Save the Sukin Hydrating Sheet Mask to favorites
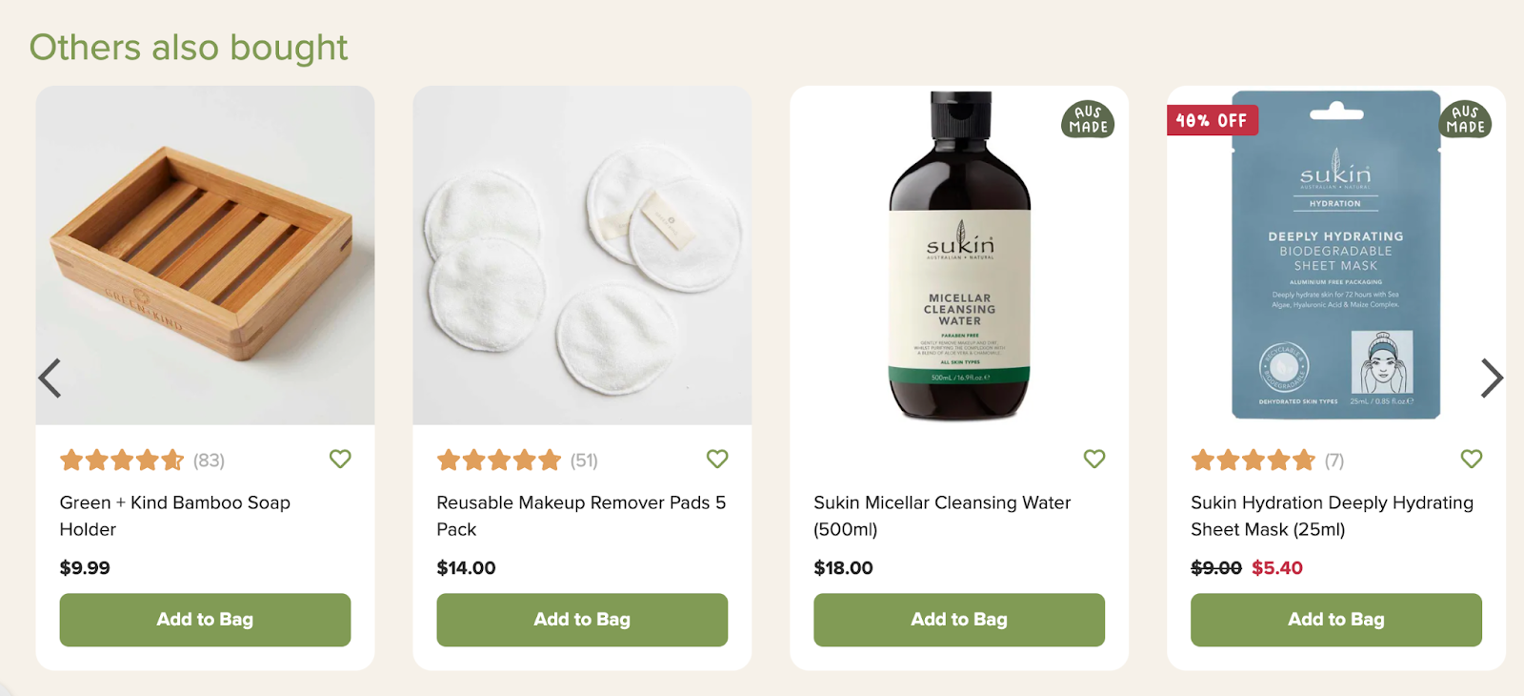The image size is (1524, 696). pos(1471,458)
